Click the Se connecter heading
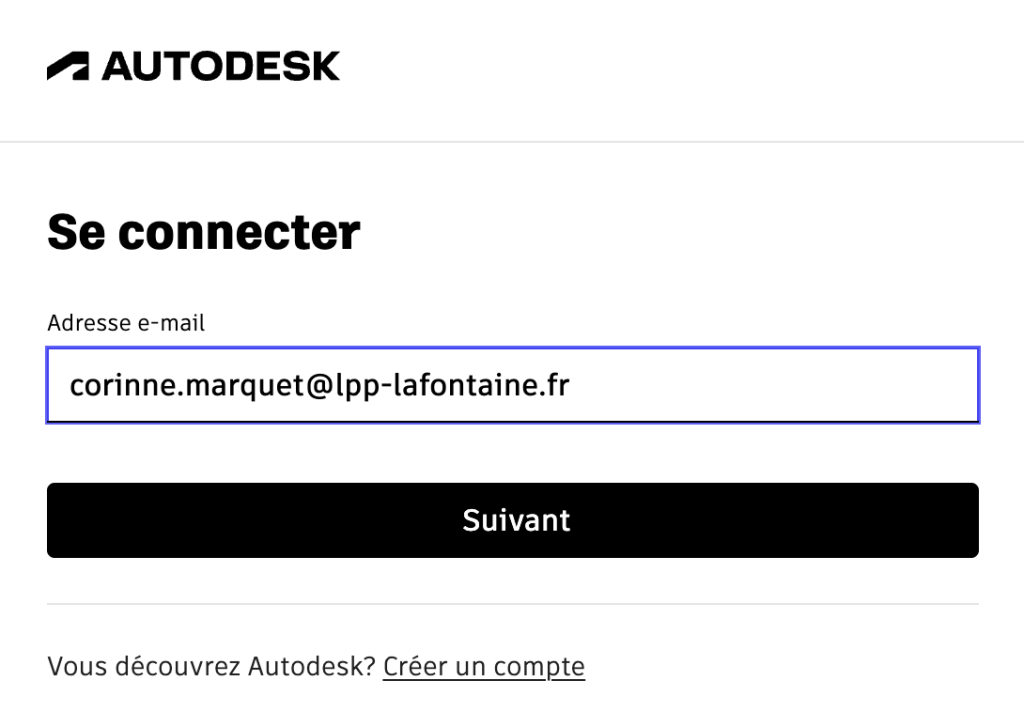The image size is (1024, 727). (204, 232)
